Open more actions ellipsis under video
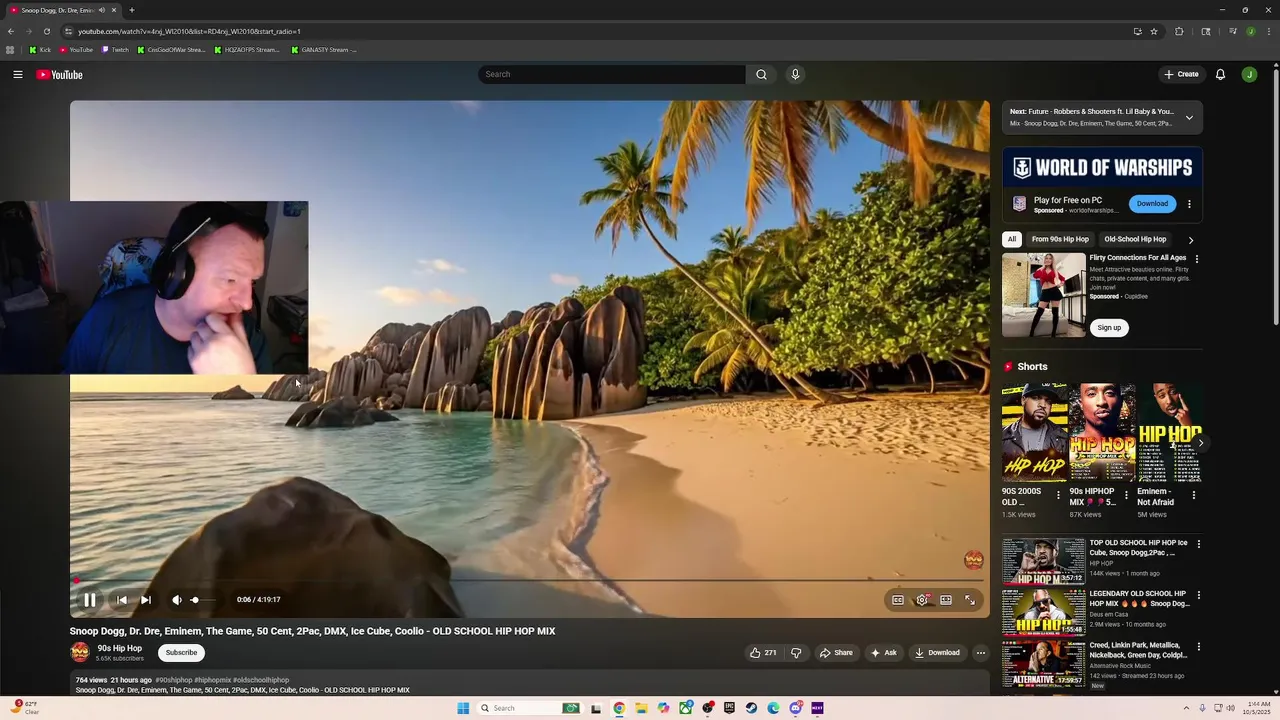The width and height of the screenshot is (1280, 720). tap(980, 653)
